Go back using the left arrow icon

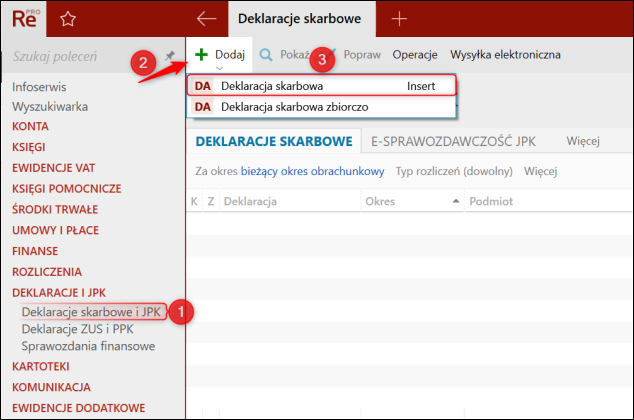coord(206,19)
